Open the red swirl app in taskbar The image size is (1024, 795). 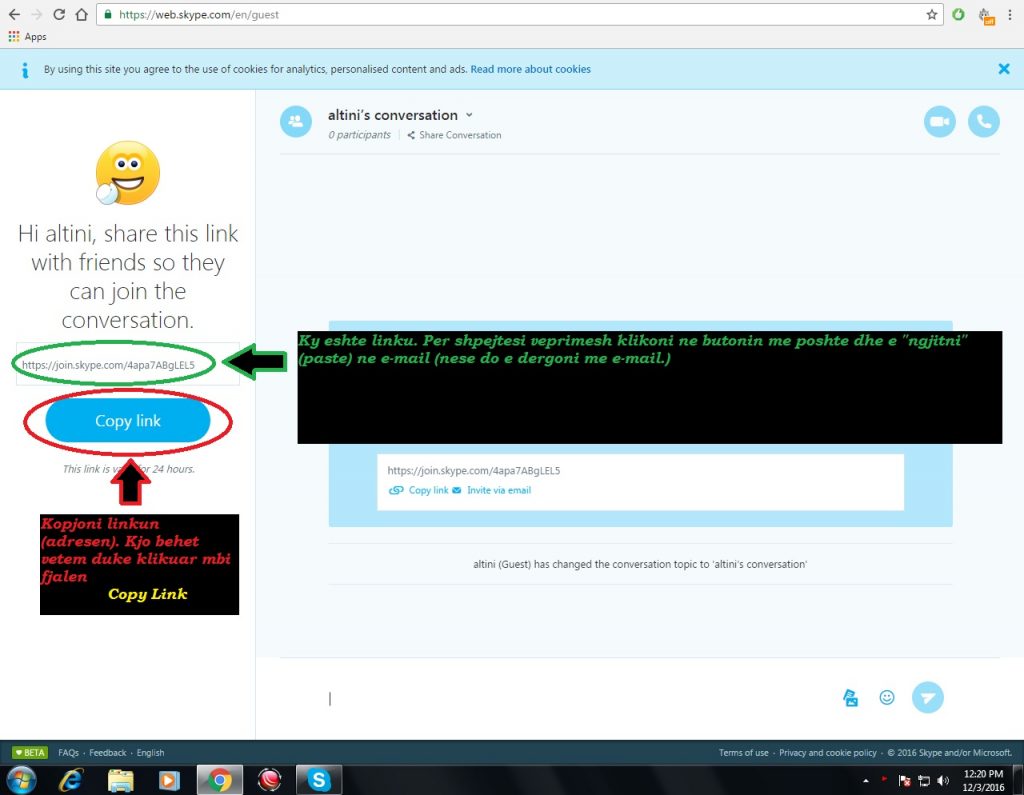click(269, 780)
